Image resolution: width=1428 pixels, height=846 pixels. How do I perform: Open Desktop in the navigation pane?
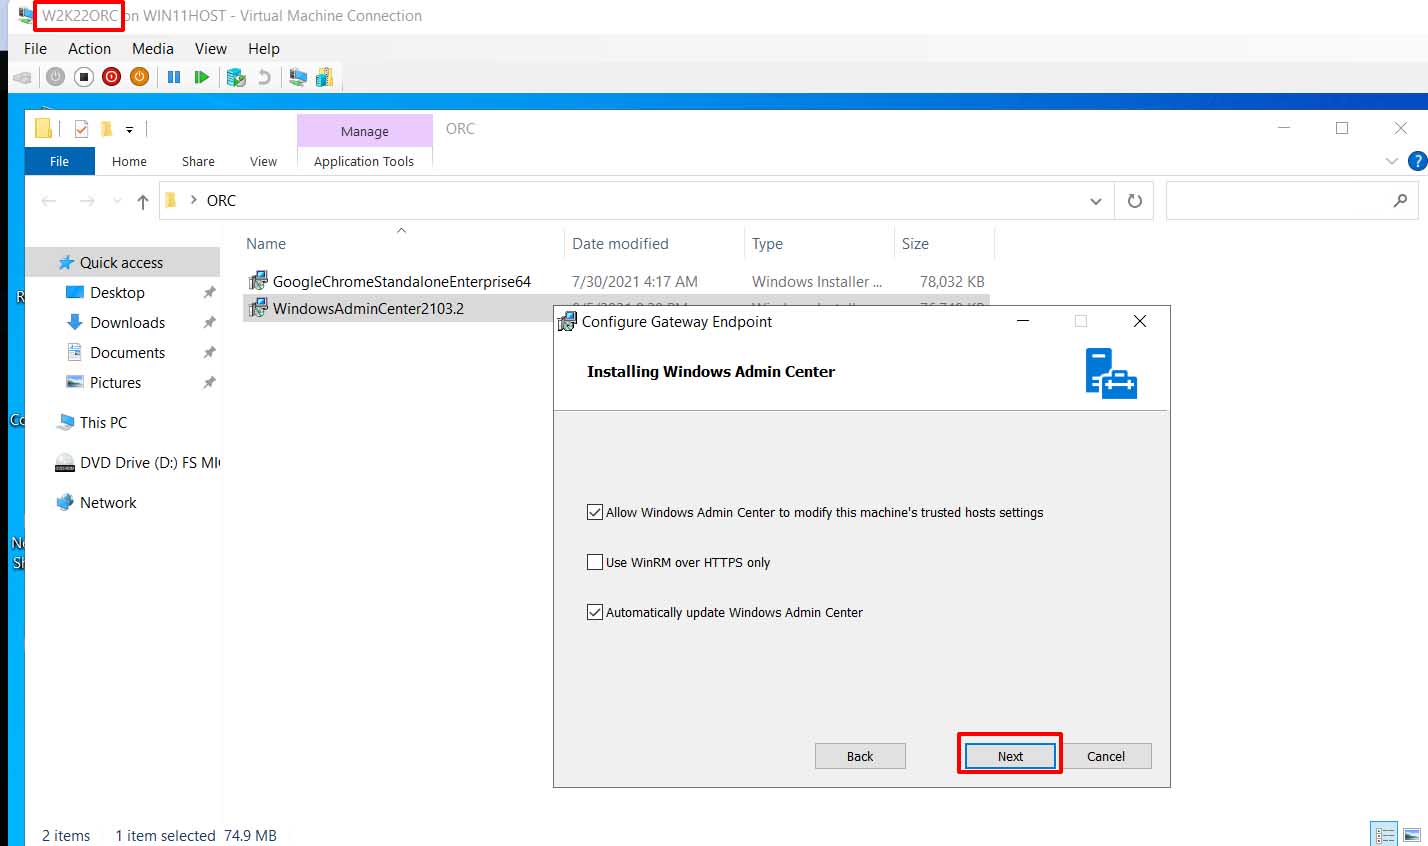117,292
